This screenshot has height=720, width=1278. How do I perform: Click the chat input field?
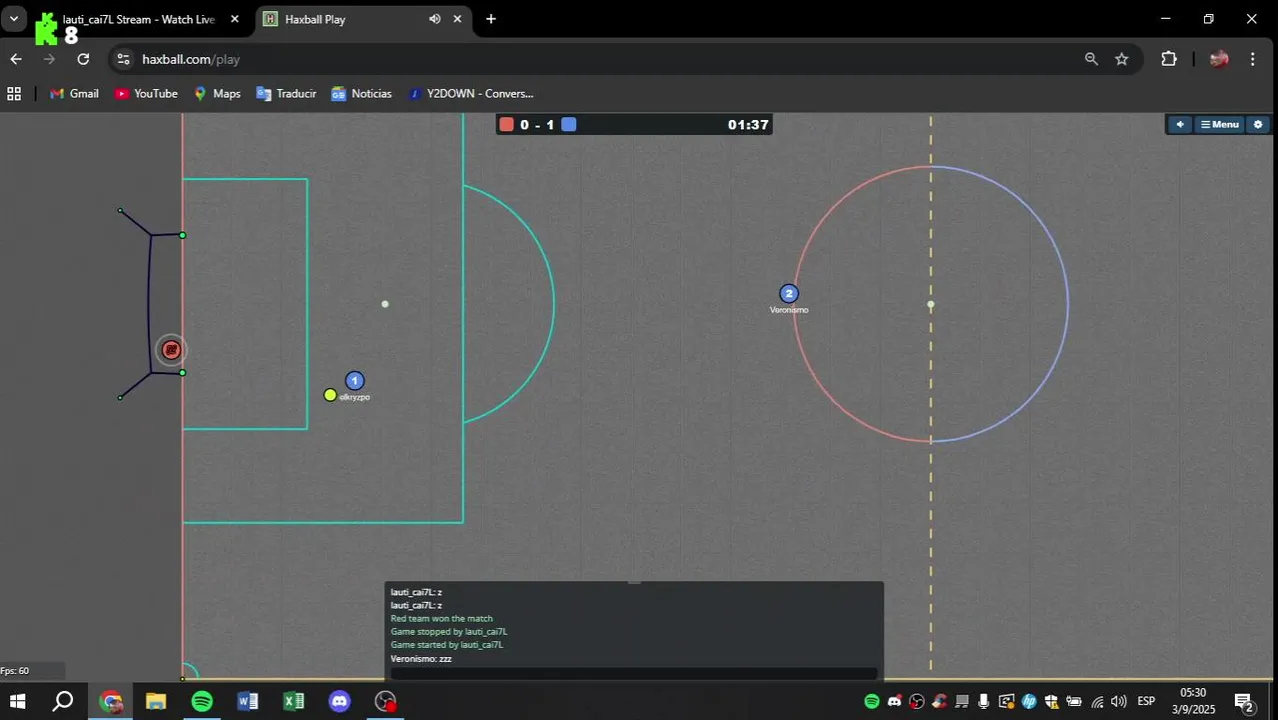click(634, 673)
